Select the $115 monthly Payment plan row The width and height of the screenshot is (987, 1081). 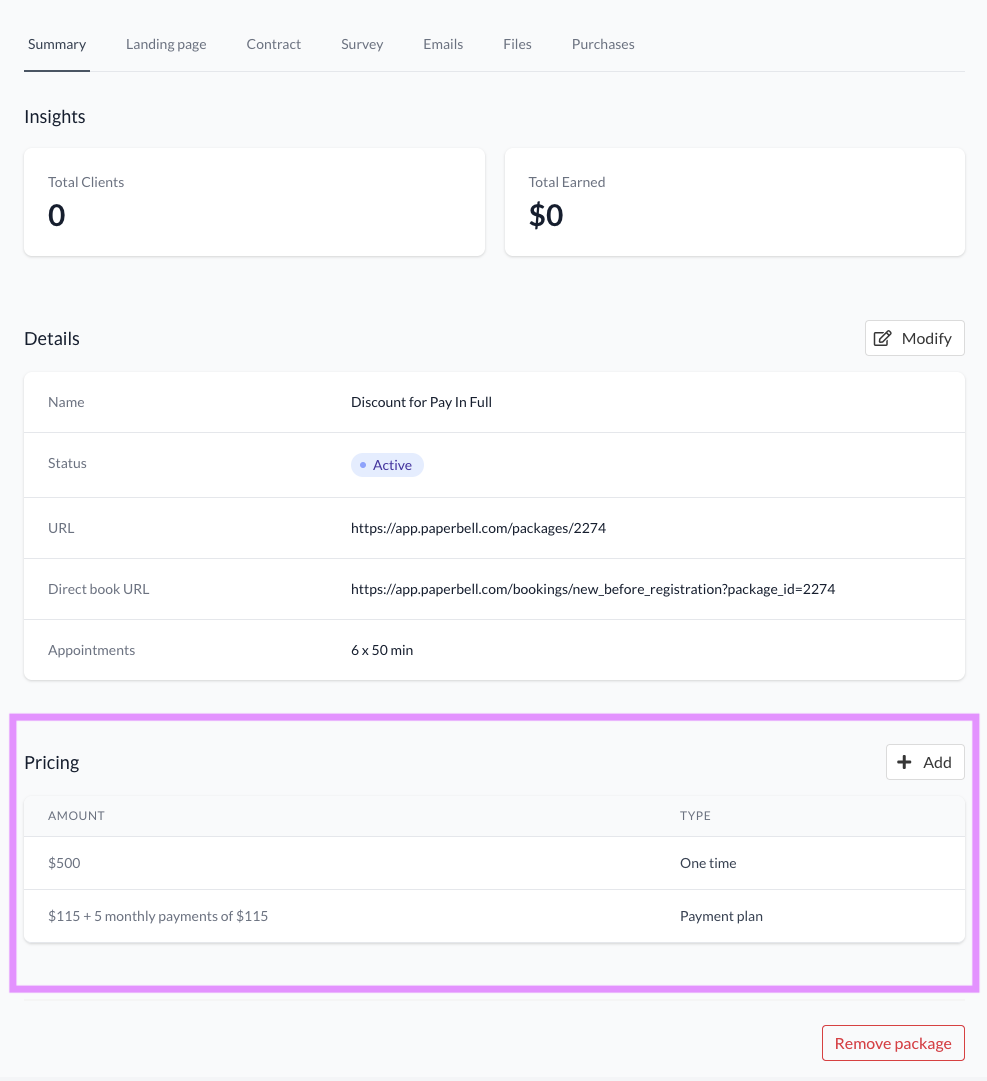[x=494, y=916]
